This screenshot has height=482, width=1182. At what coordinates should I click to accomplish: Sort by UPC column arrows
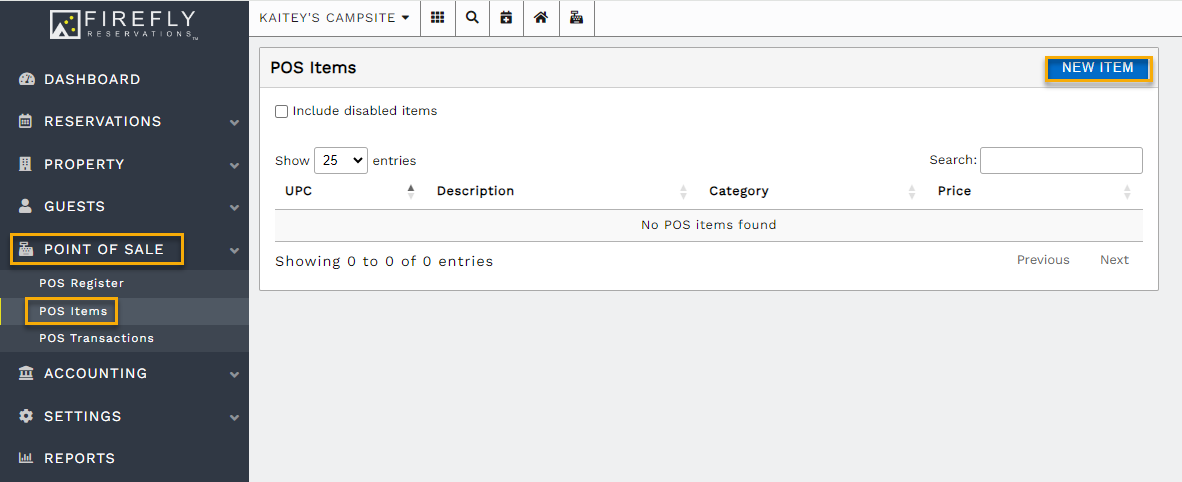(411, 191)
